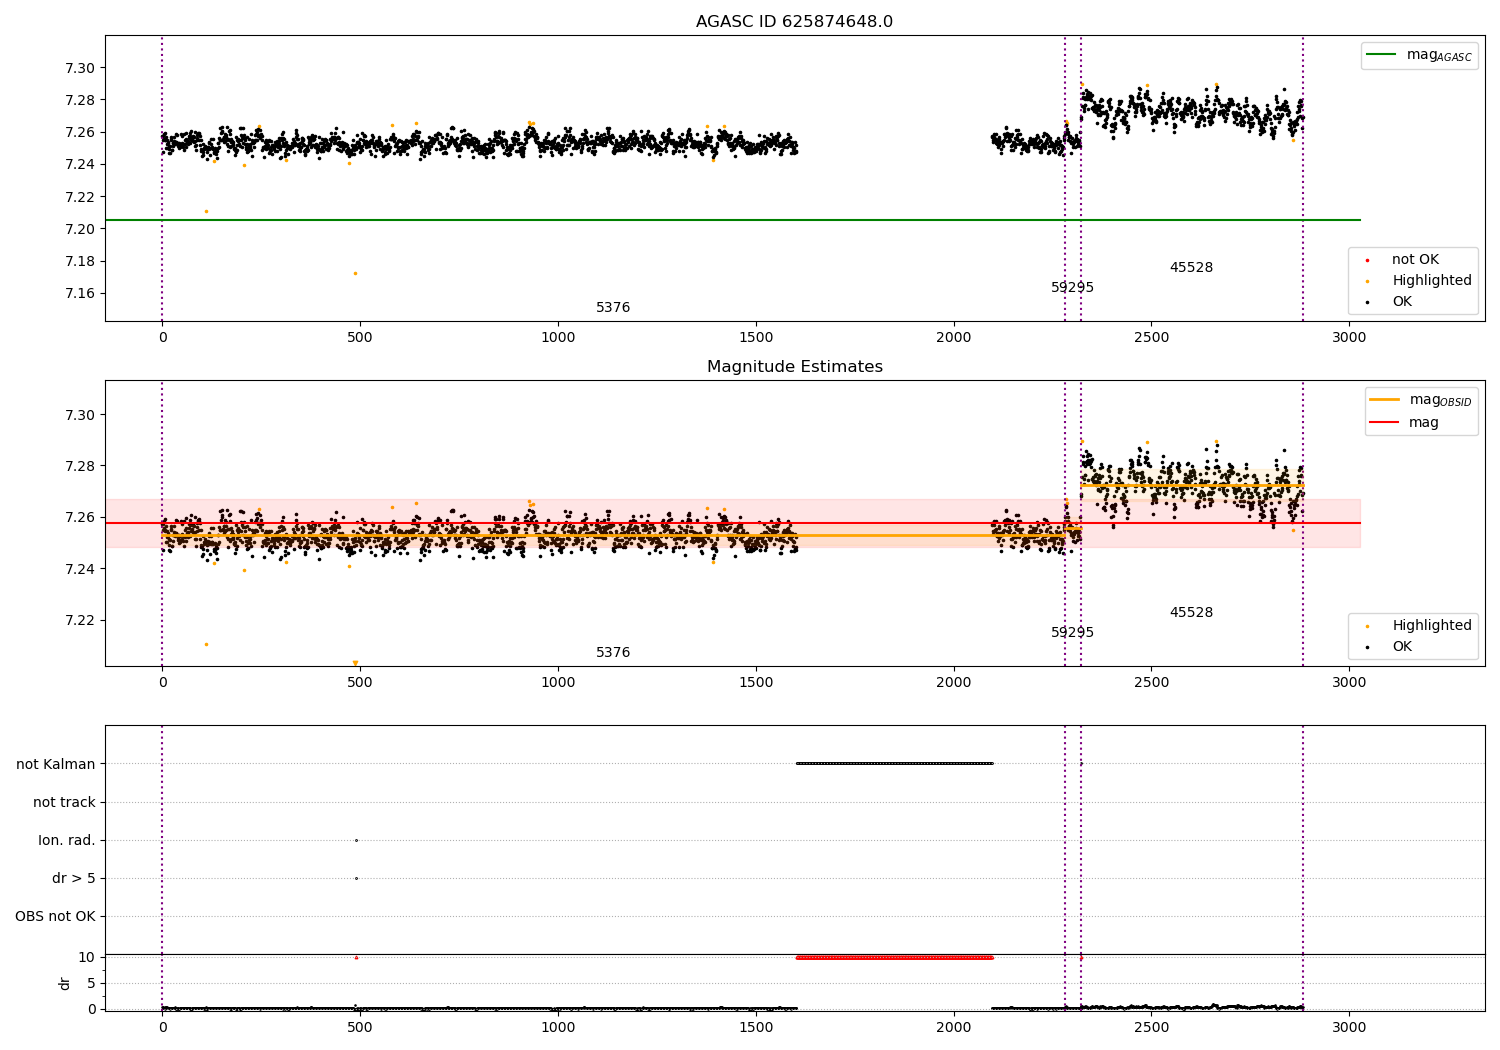1500x1050 pixels.
Task: Click 'Ion. rad.' flag marker near 500
Action: 356,840
